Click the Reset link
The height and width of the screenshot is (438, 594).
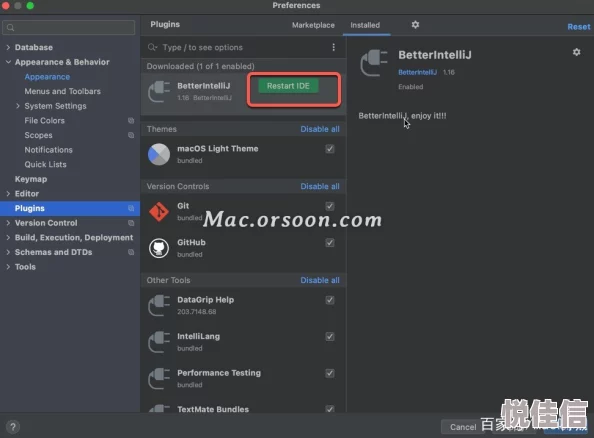(578, 27)
